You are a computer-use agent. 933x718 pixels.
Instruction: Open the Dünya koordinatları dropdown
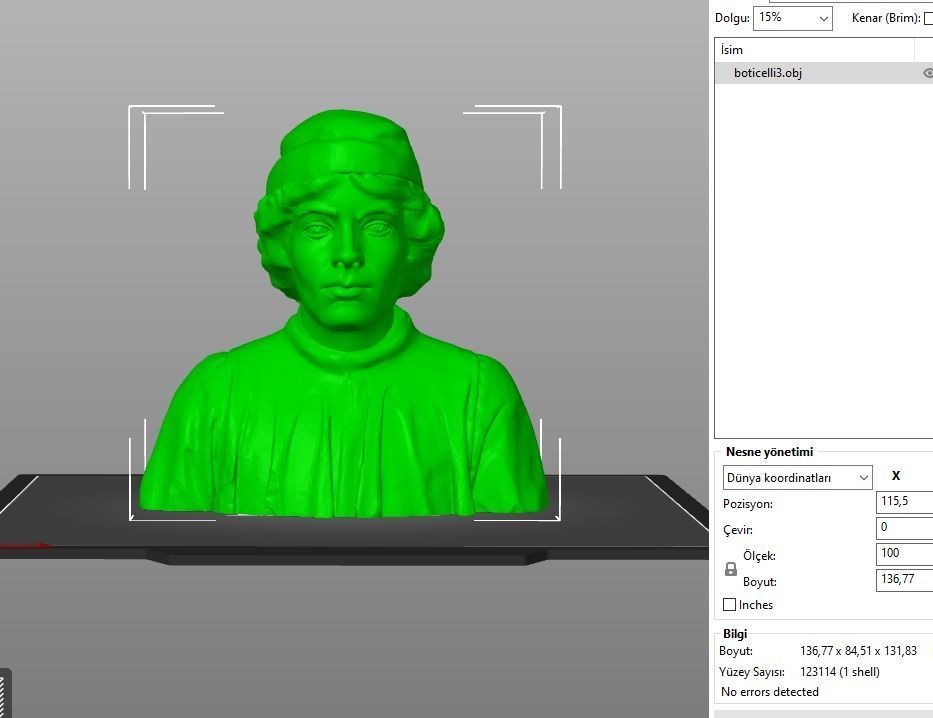click(x=797, y=478)
